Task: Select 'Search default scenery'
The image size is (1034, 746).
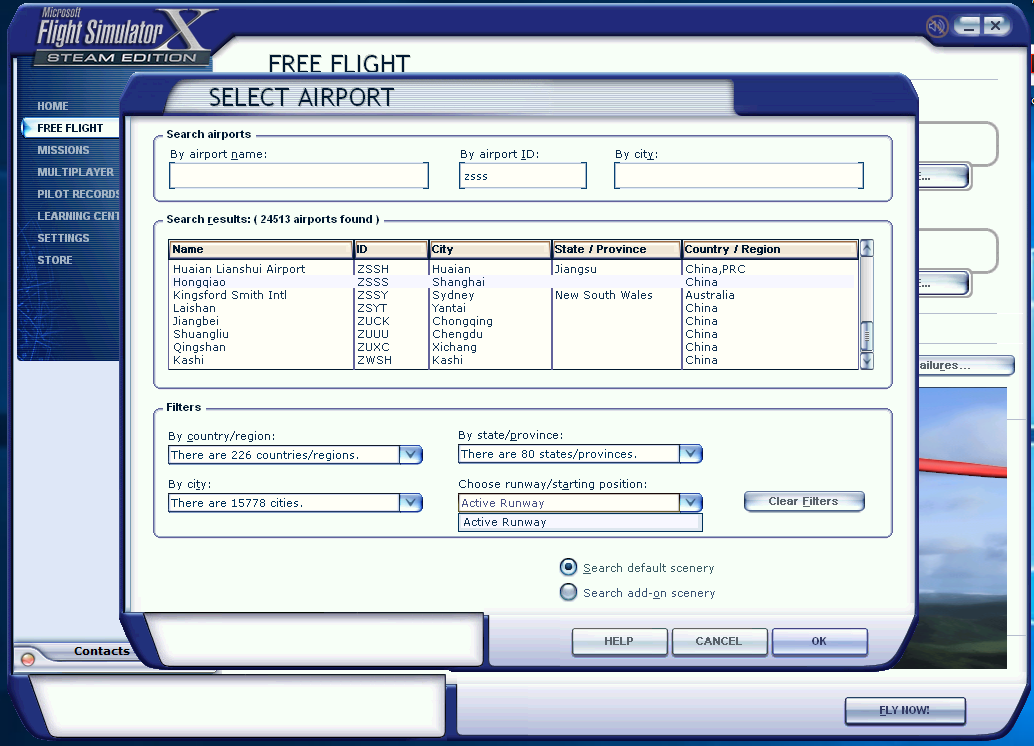Action: point(568,567)
